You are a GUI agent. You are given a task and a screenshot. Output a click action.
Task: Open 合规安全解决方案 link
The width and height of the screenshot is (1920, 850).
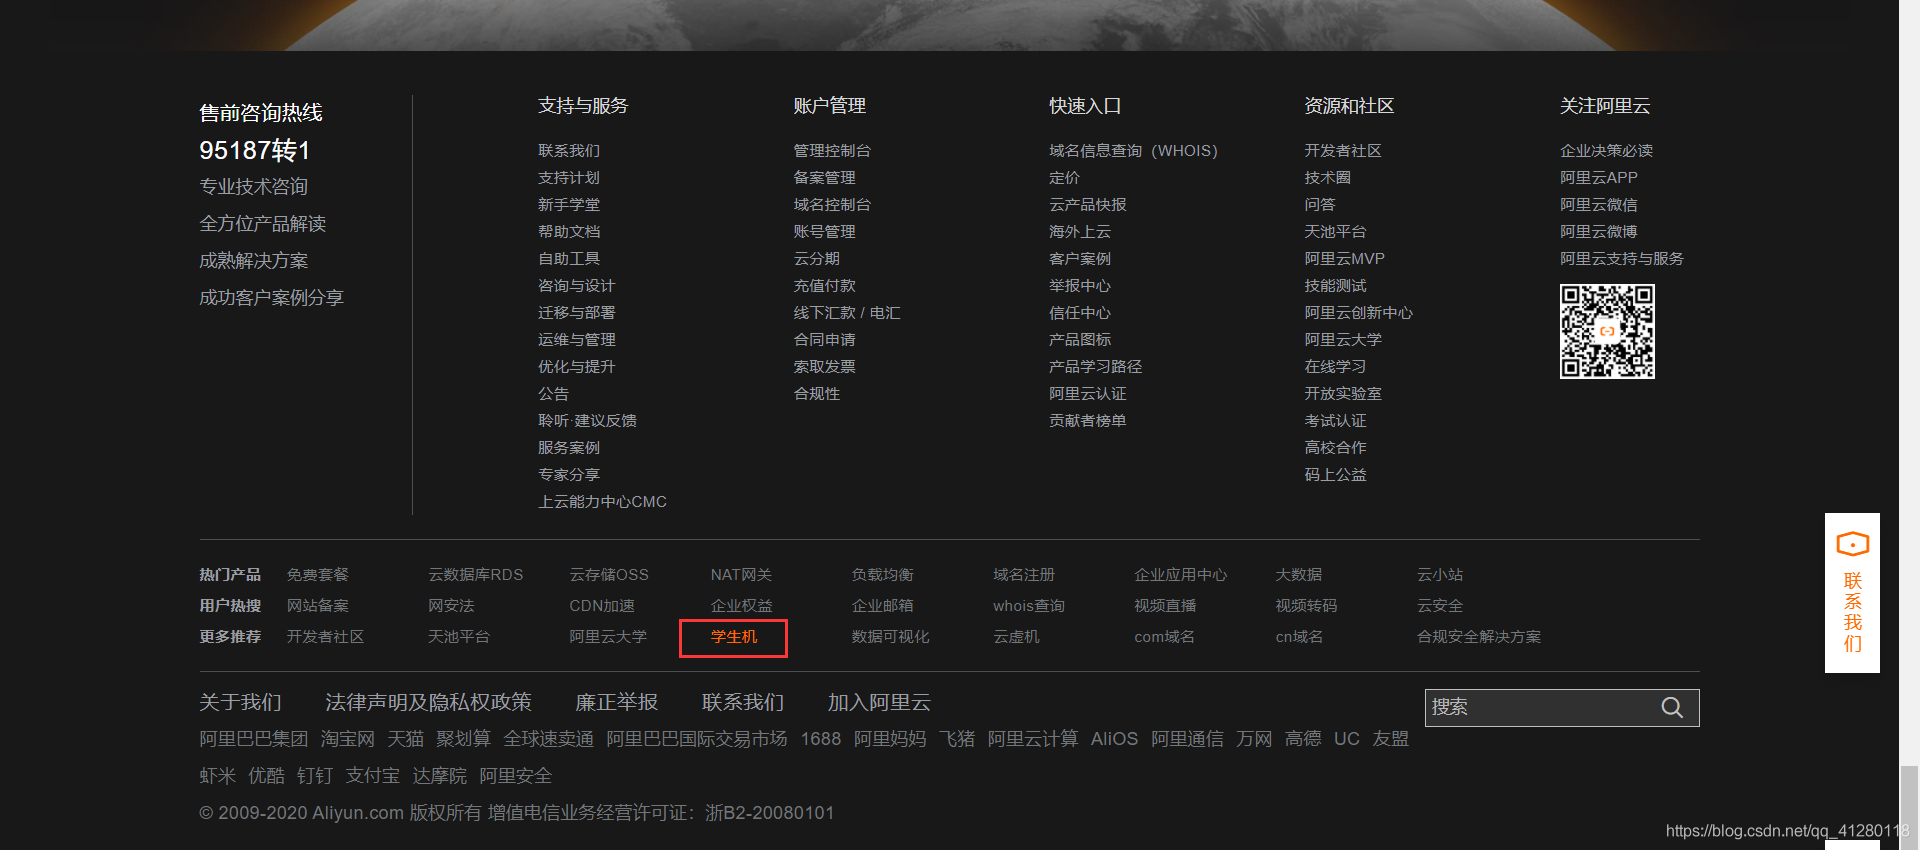coord(1479,637)
